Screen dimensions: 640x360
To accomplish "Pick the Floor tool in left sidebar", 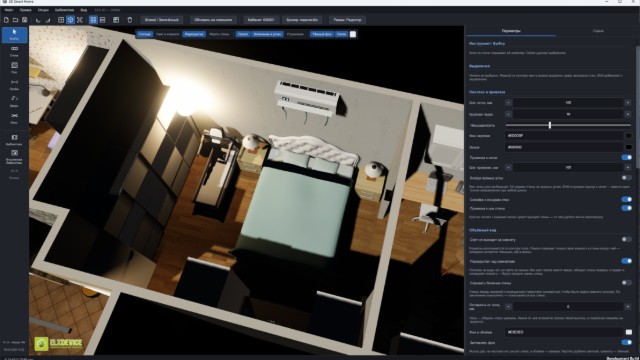I will pos(14,68).
